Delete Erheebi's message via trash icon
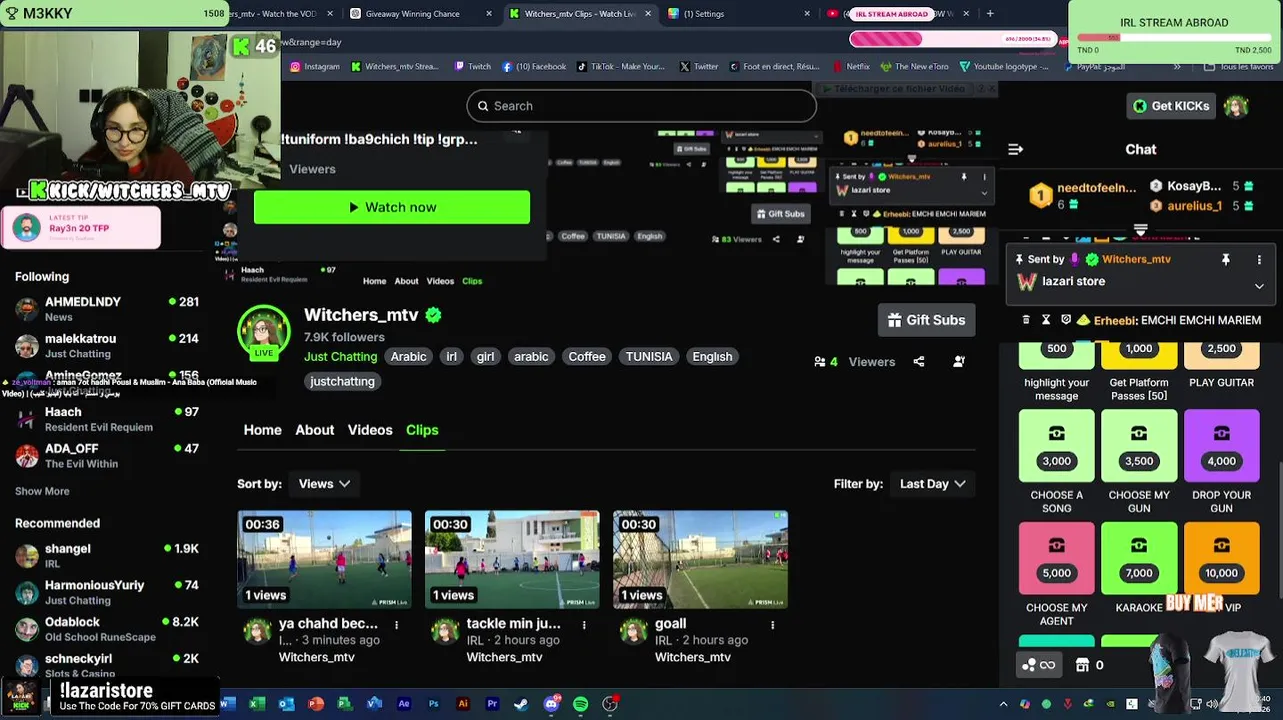 point(1026,320)
